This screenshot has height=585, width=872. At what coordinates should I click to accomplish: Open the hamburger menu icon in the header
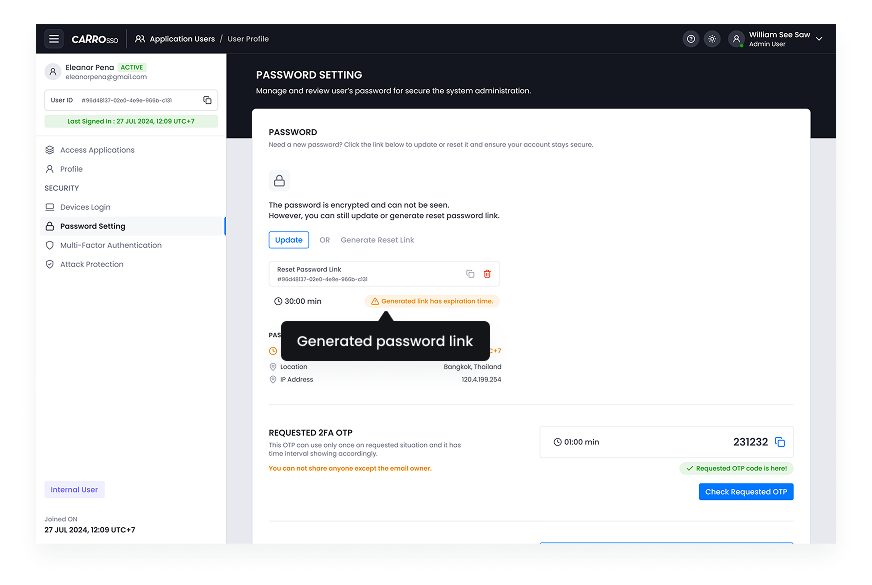(x=56, y=38)
